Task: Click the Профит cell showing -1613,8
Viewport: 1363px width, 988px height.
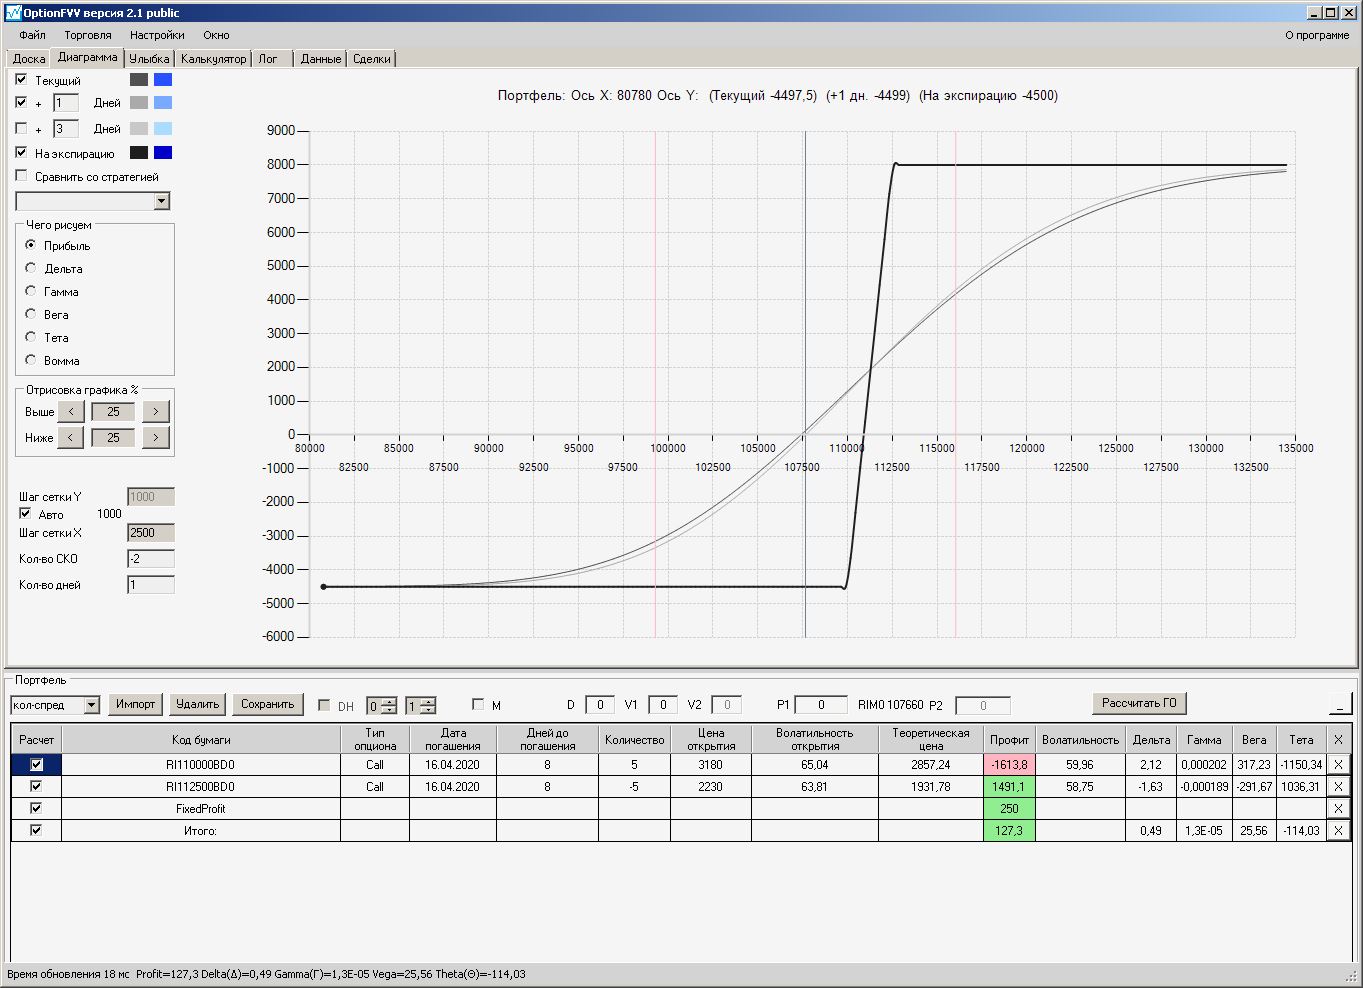Action: point(1009,765)
